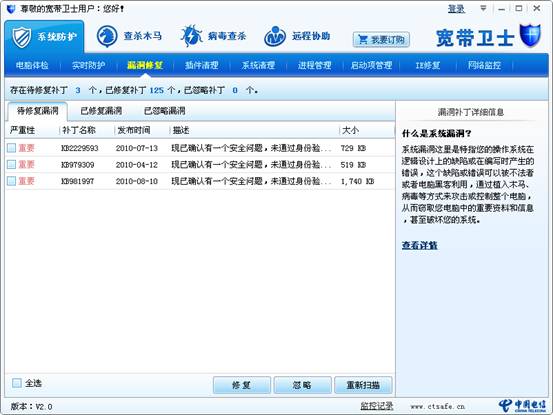
Task: Switch to the 电脑体检 tab
Action: pyautogui.click(x=32, y=65)
